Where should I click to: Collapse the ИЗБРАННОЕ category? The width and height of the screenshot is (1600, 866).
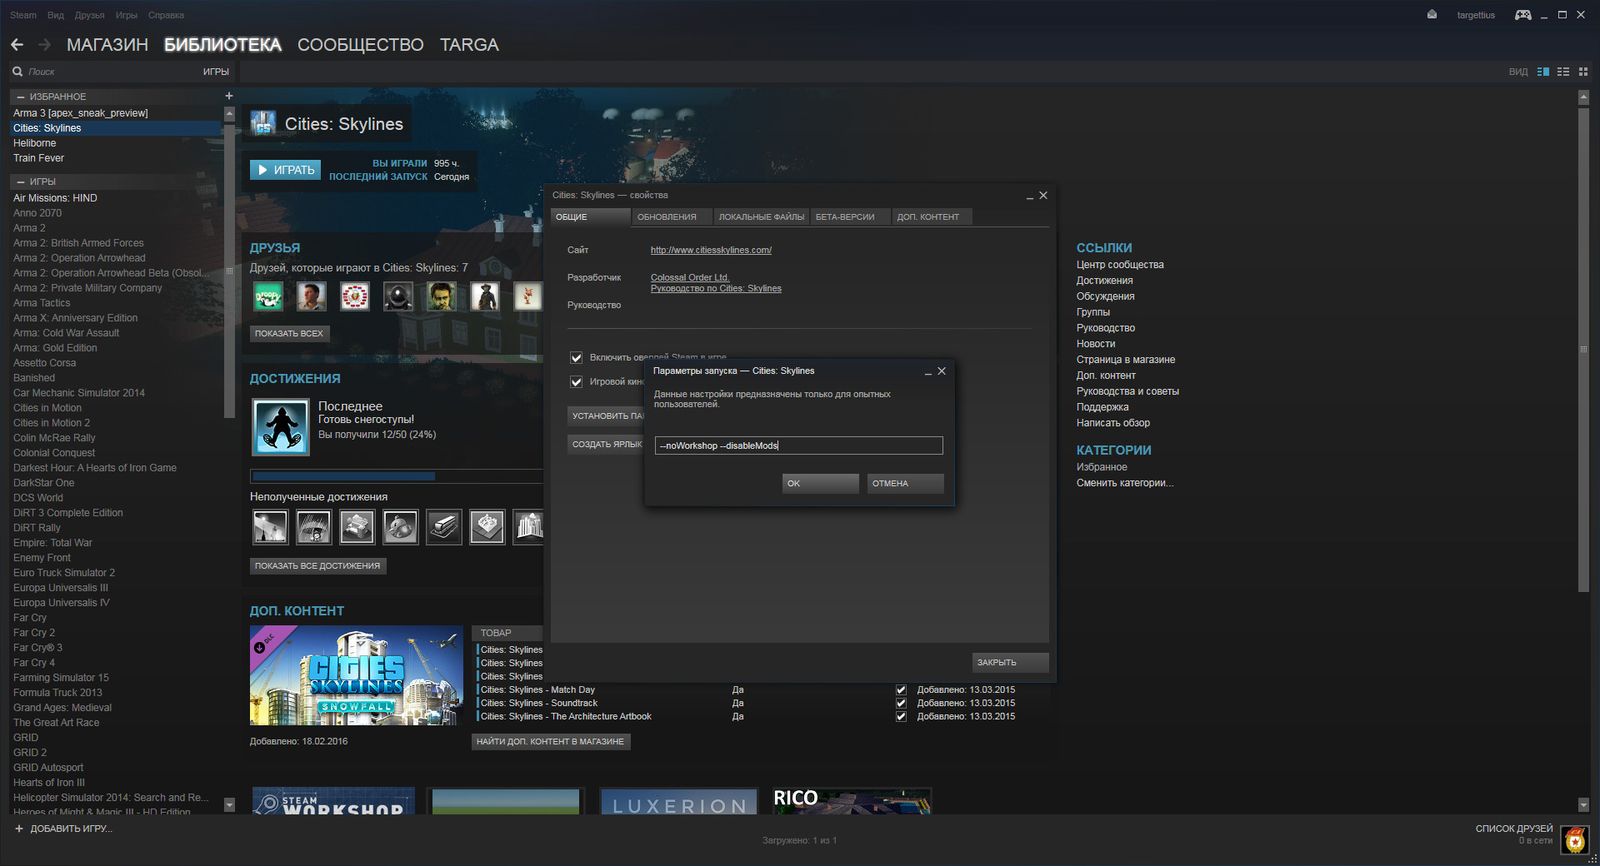[21, 97]
